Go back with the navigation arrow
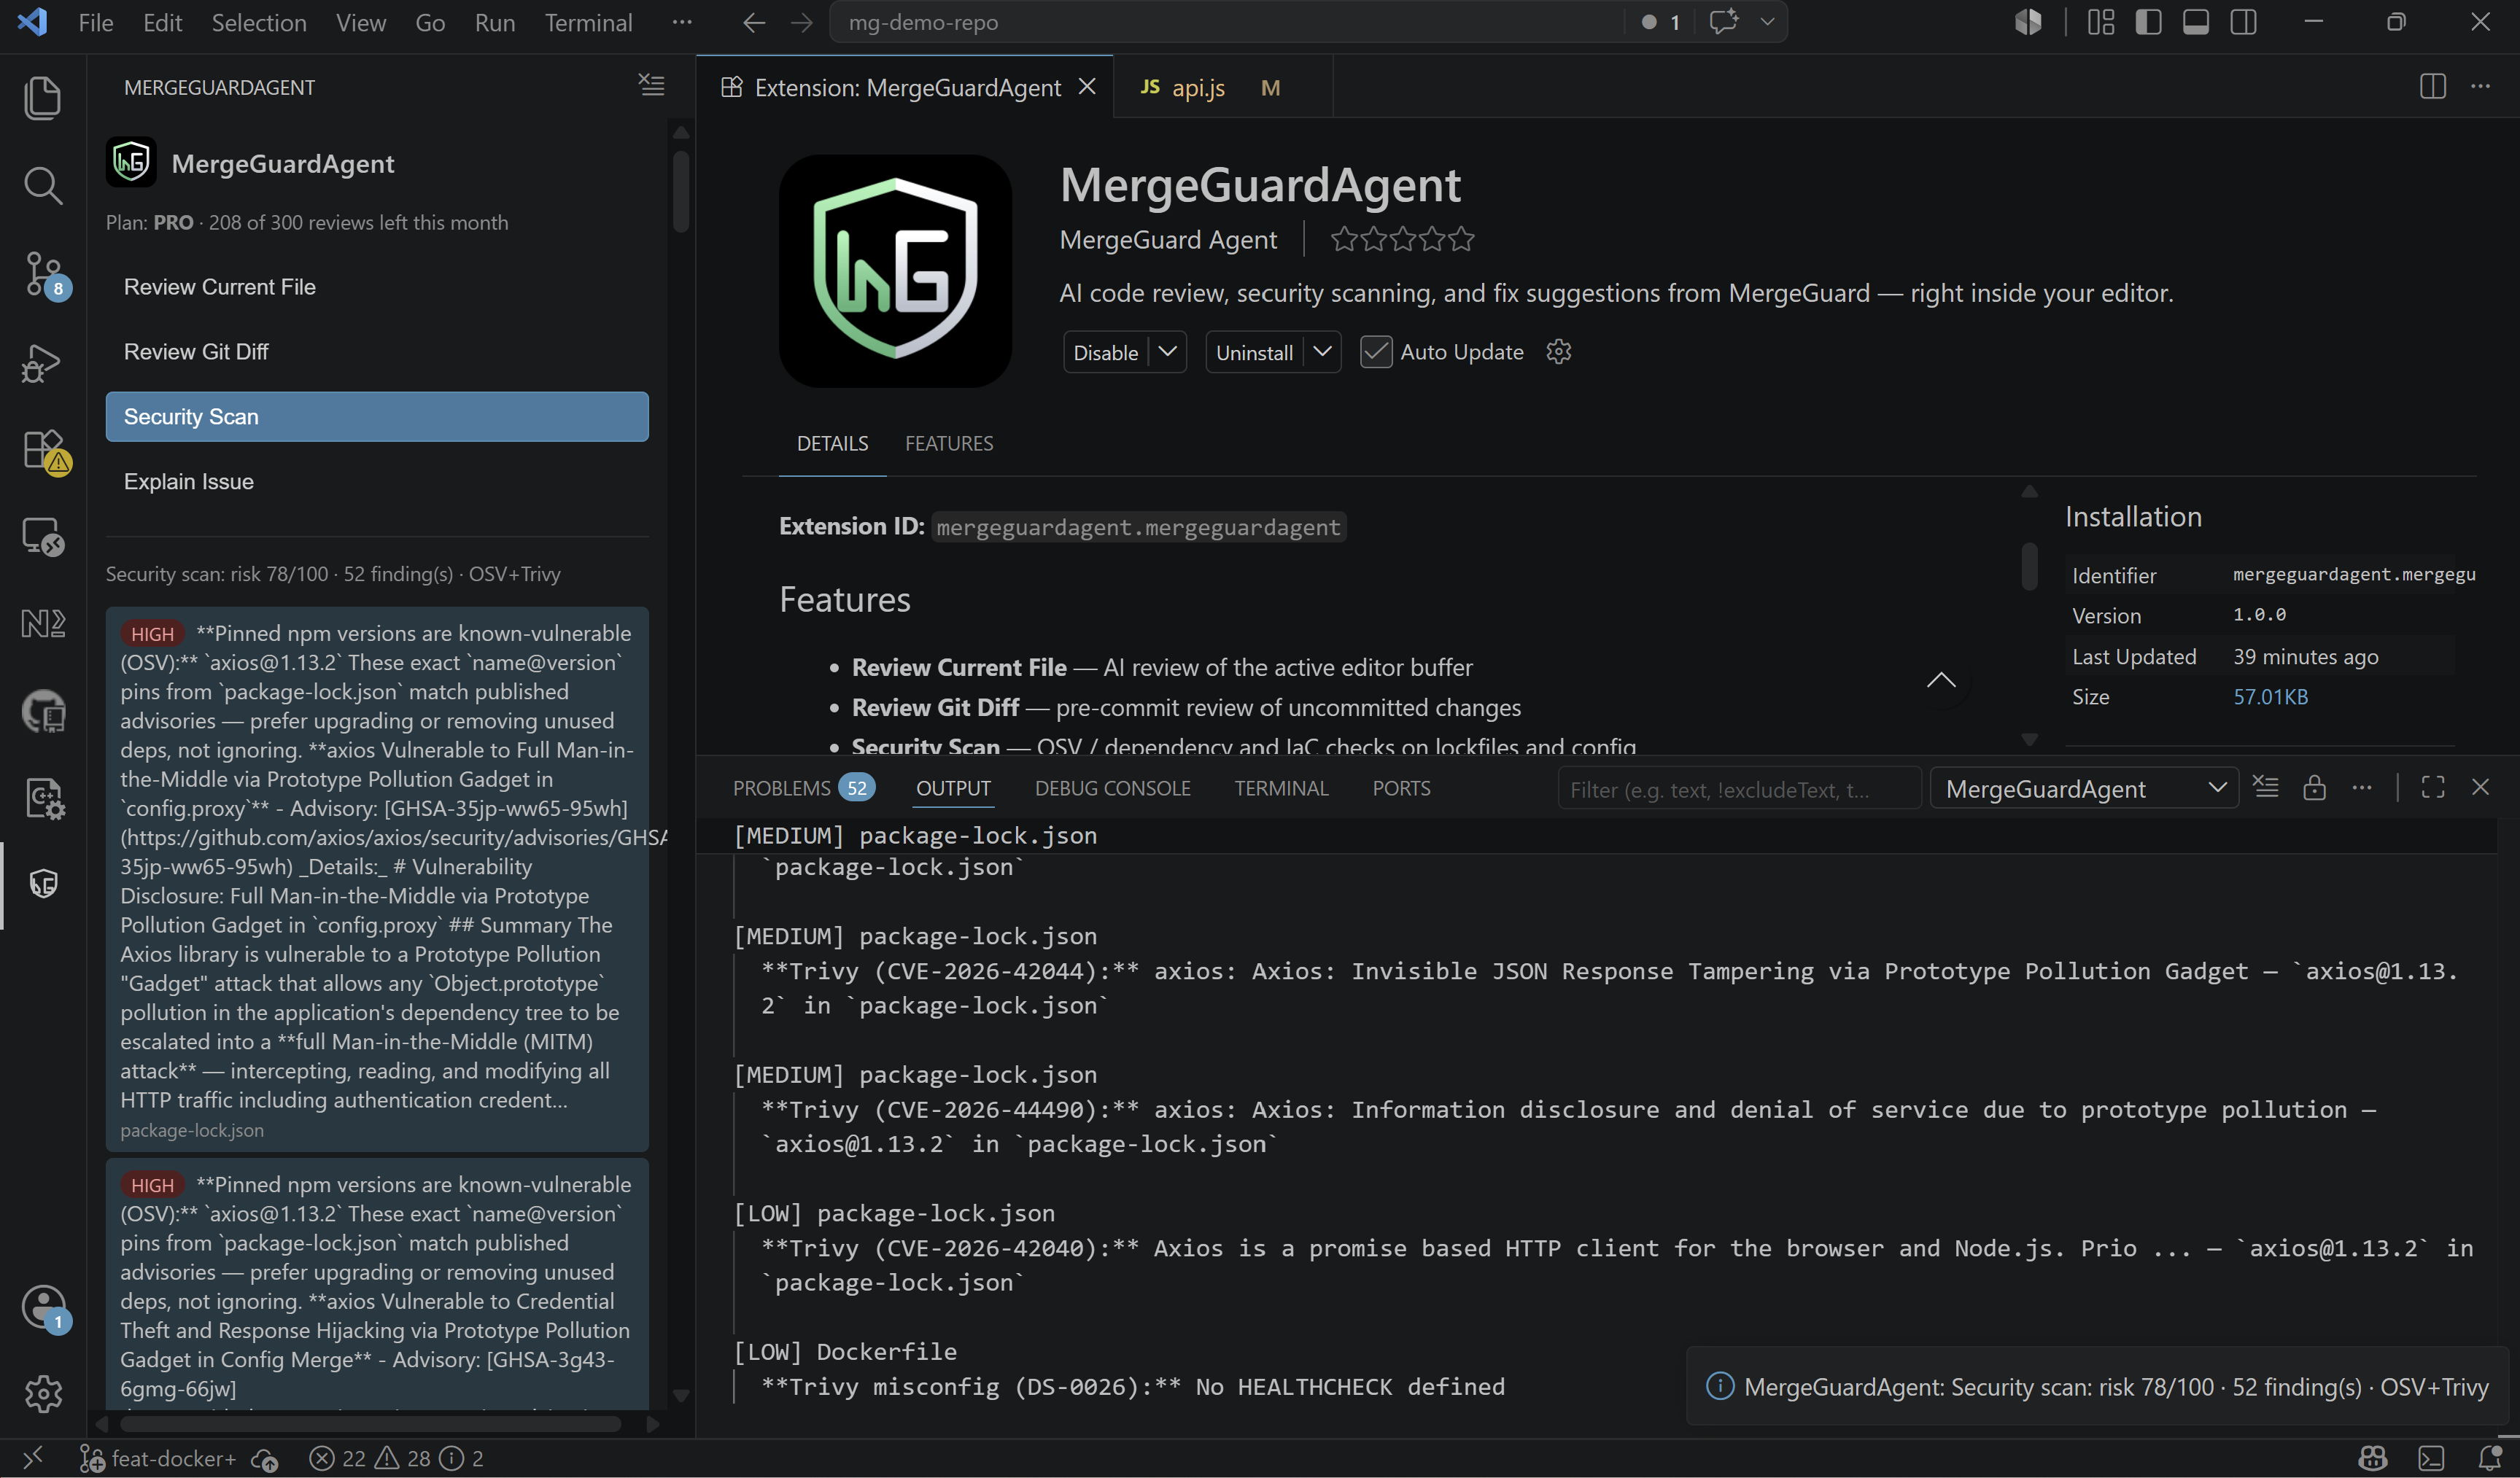The image size is (2520, 1478). [754, 22]
